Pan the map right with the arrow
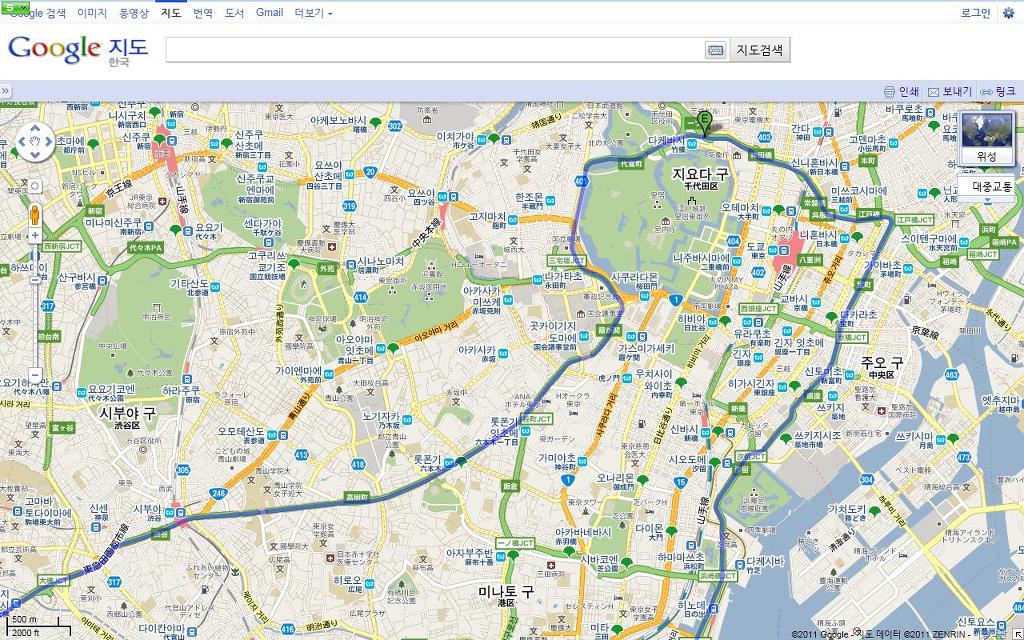This screenshot has width=1024, height=640. (49, 142)
